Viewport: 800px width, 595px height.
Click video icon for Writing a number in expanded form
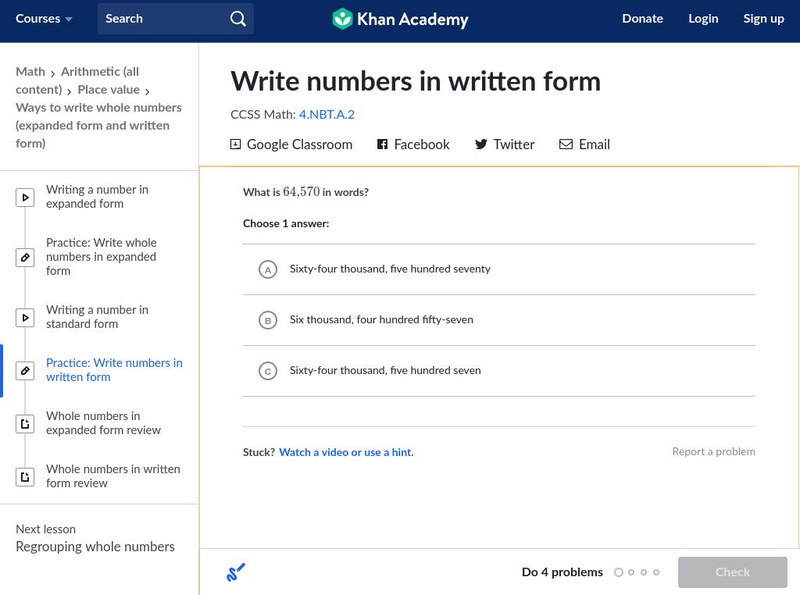pyautogui.click(x=25, y=197)
